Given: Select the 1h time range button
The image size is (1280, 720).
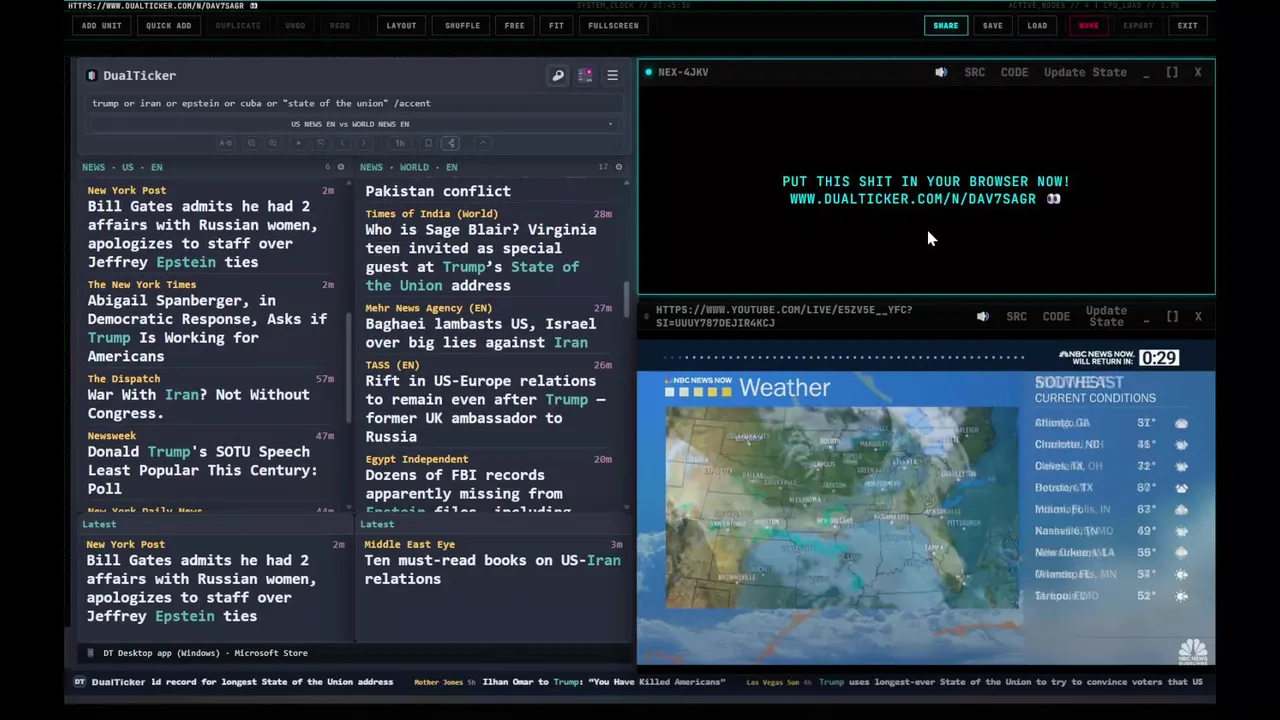Looking at the screenshot, I should pyautogui.click(x=400, y=143).
